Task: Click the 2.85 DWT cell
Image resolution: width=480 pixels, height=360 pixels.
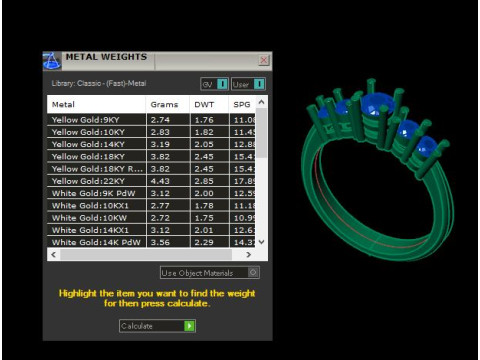Action: [x=210, y=181]
